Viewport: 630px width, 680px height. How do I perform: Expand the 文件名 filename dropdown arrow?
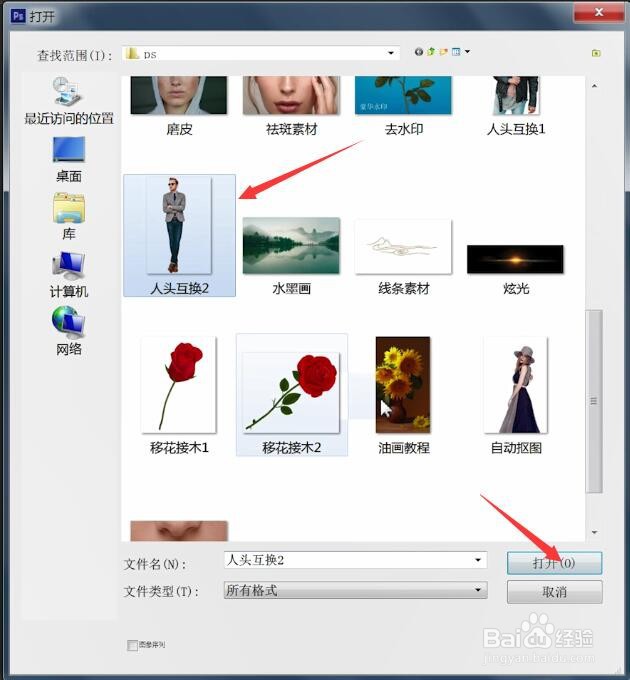tap(478, 560)
